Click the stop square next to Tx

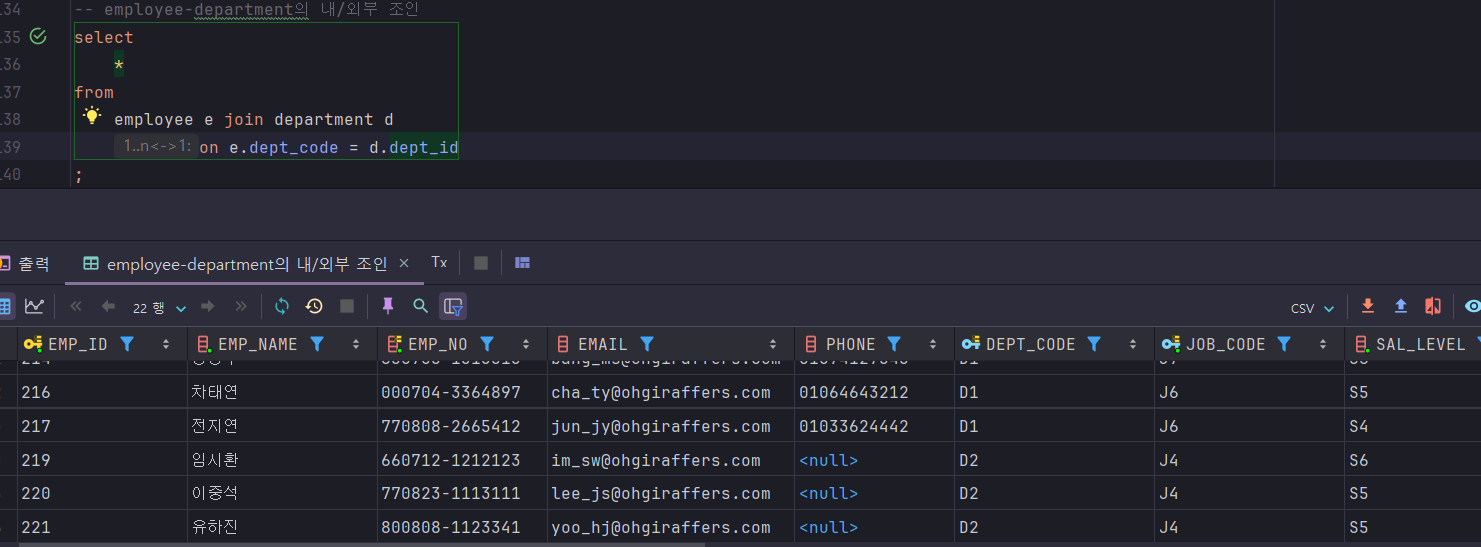click(x=481, y=263)
